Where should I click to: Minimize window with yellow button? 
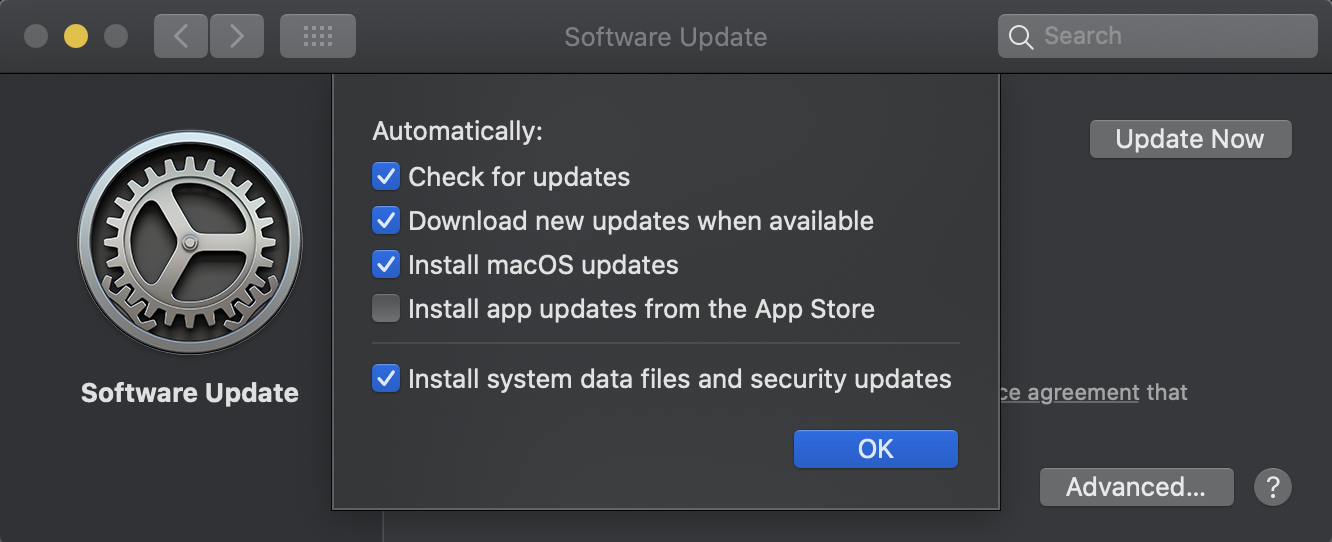[76, 36]
